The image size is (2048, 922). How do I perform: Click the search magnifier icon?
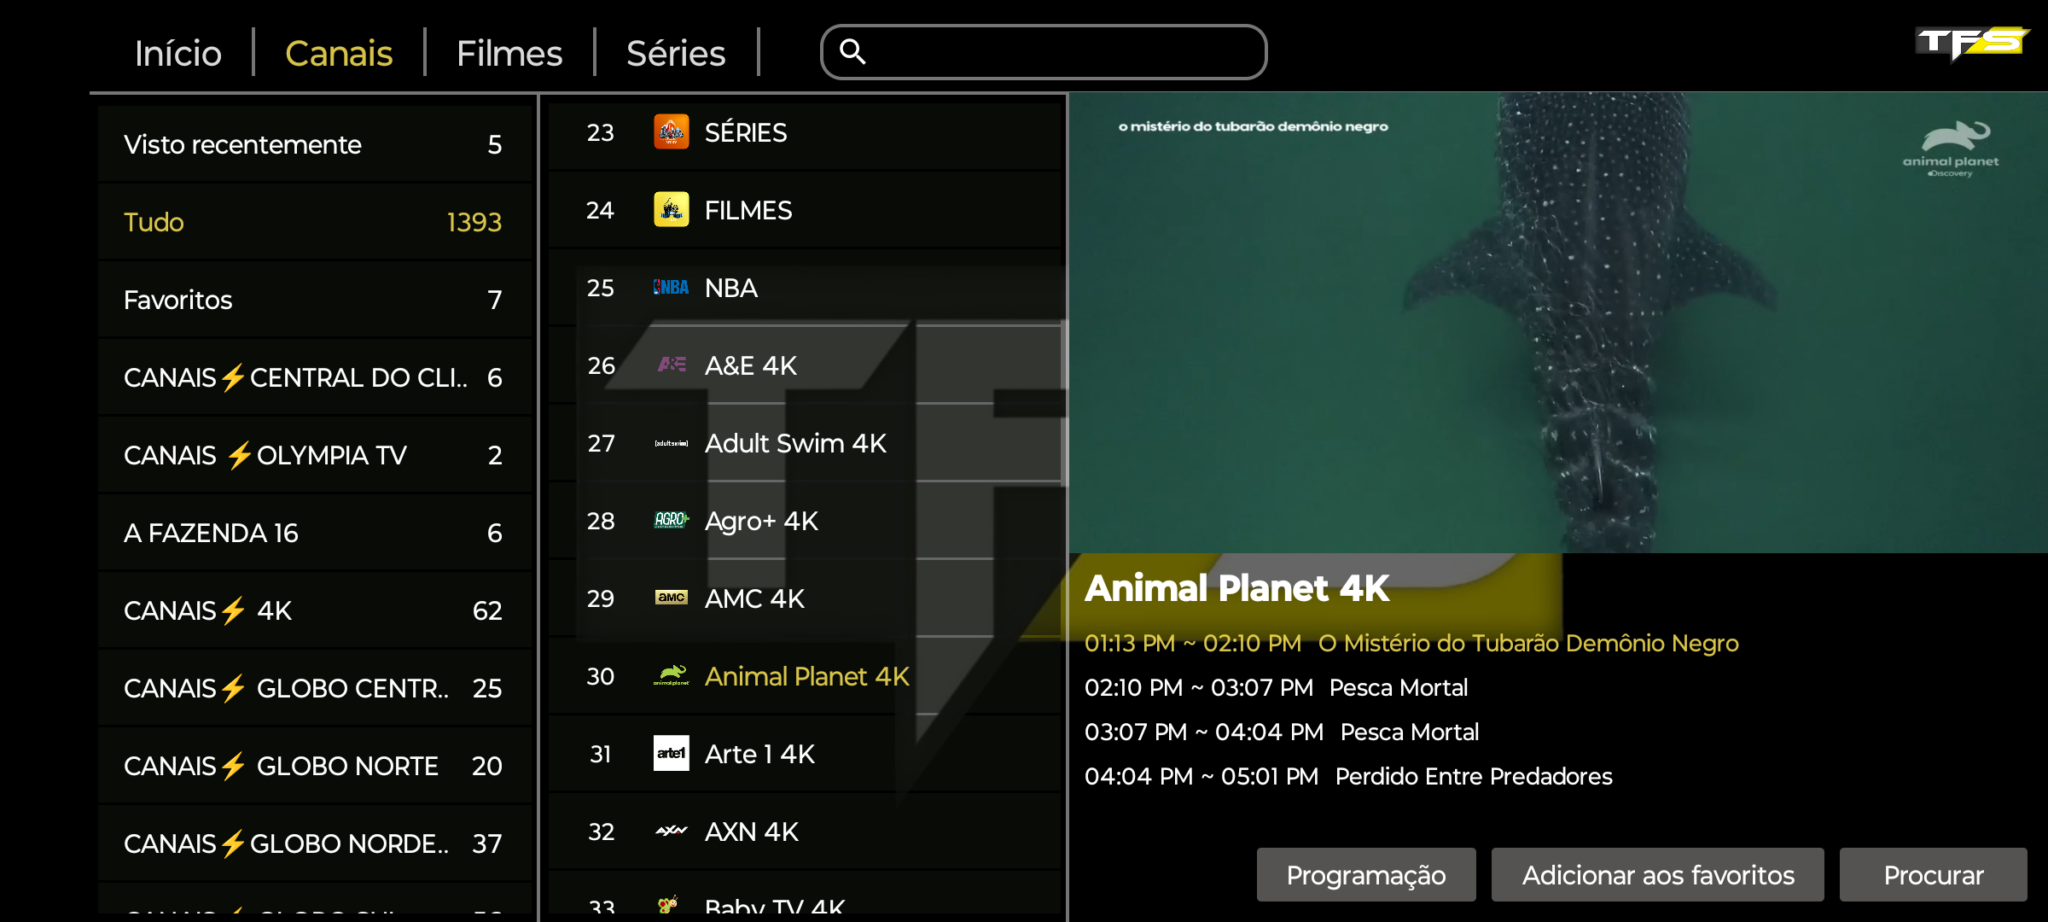(x=852, y=51)
